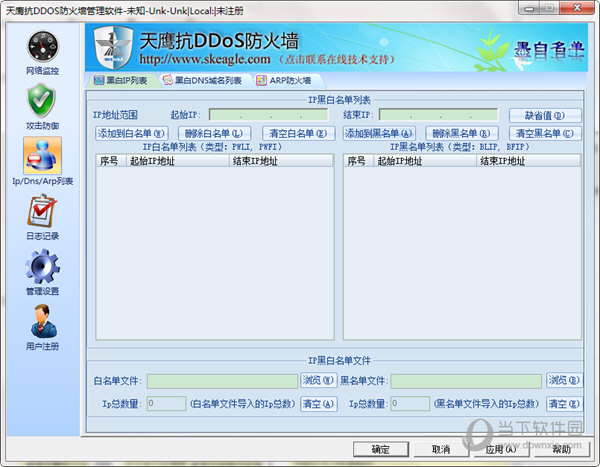Close the firewall window
The width and height of the screenshot is (600, 467).
click(x=577, y=8)
